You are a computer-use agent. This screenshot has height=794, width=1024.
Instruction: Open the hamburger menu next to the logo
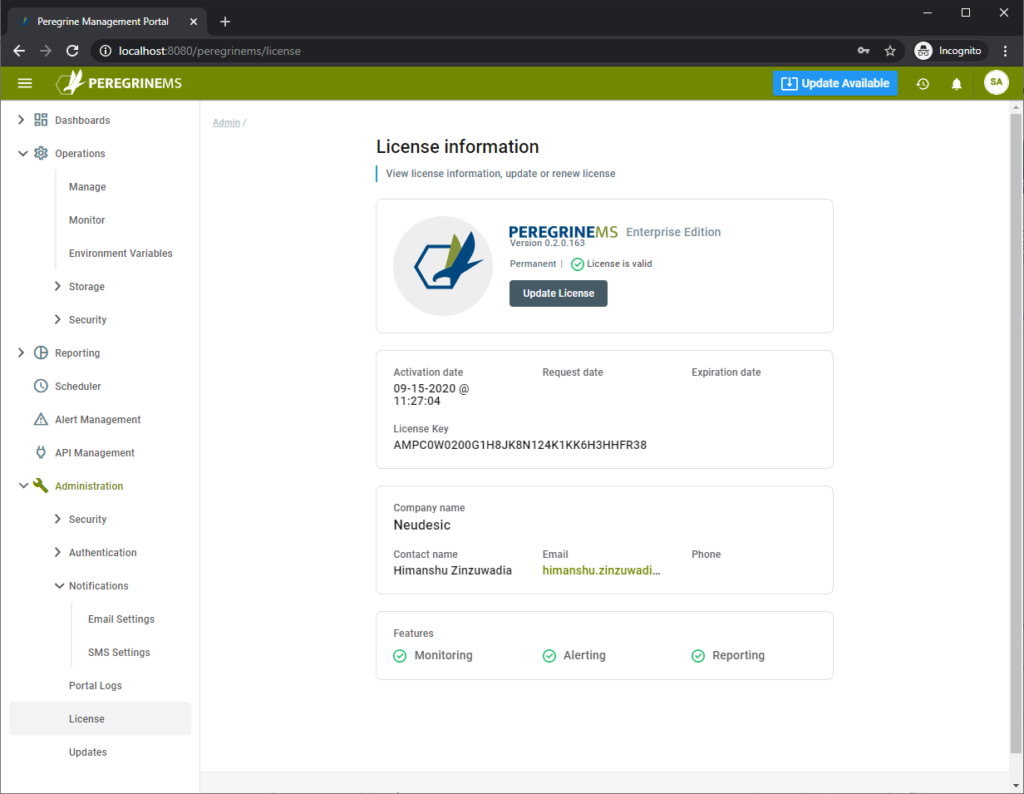(x=25, y=83)
